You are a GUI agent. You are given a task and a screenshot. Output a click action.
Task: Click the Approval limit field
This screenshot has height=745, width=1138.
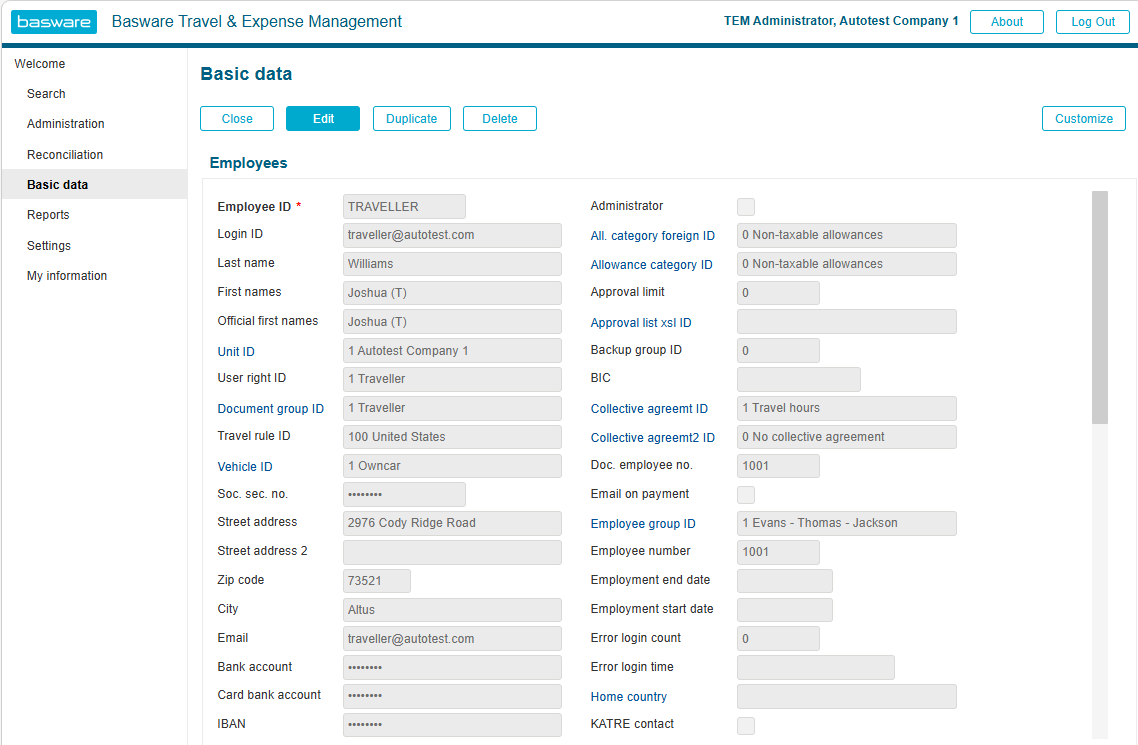click(x=778, y=293)
